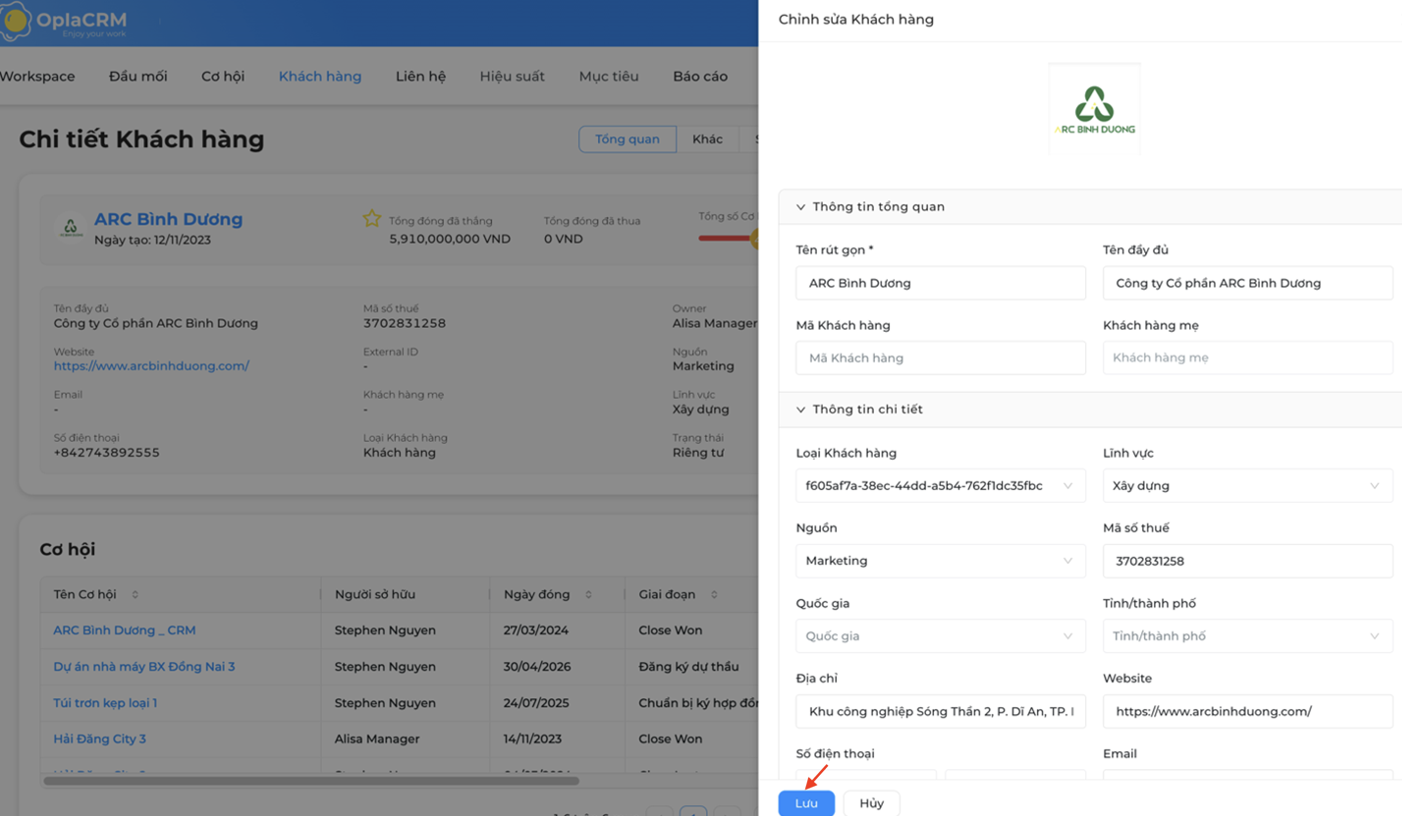Select Khách hàng menu item
The width and height of the screenshot is (1402, 816).
[x=320, y=76]
